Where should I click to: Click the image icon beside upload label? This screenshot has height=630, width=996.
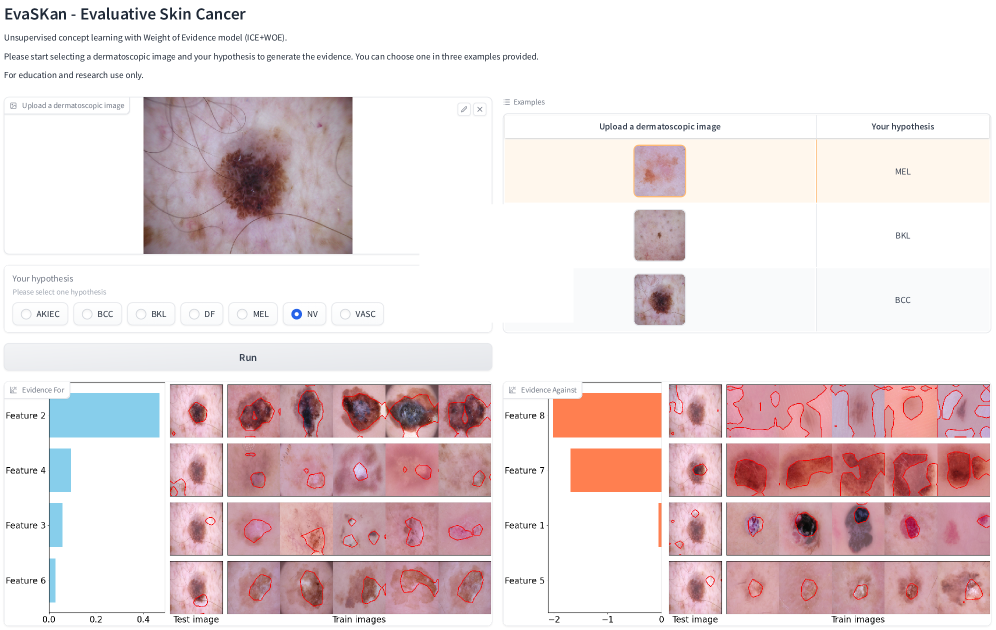pos(13,105)
